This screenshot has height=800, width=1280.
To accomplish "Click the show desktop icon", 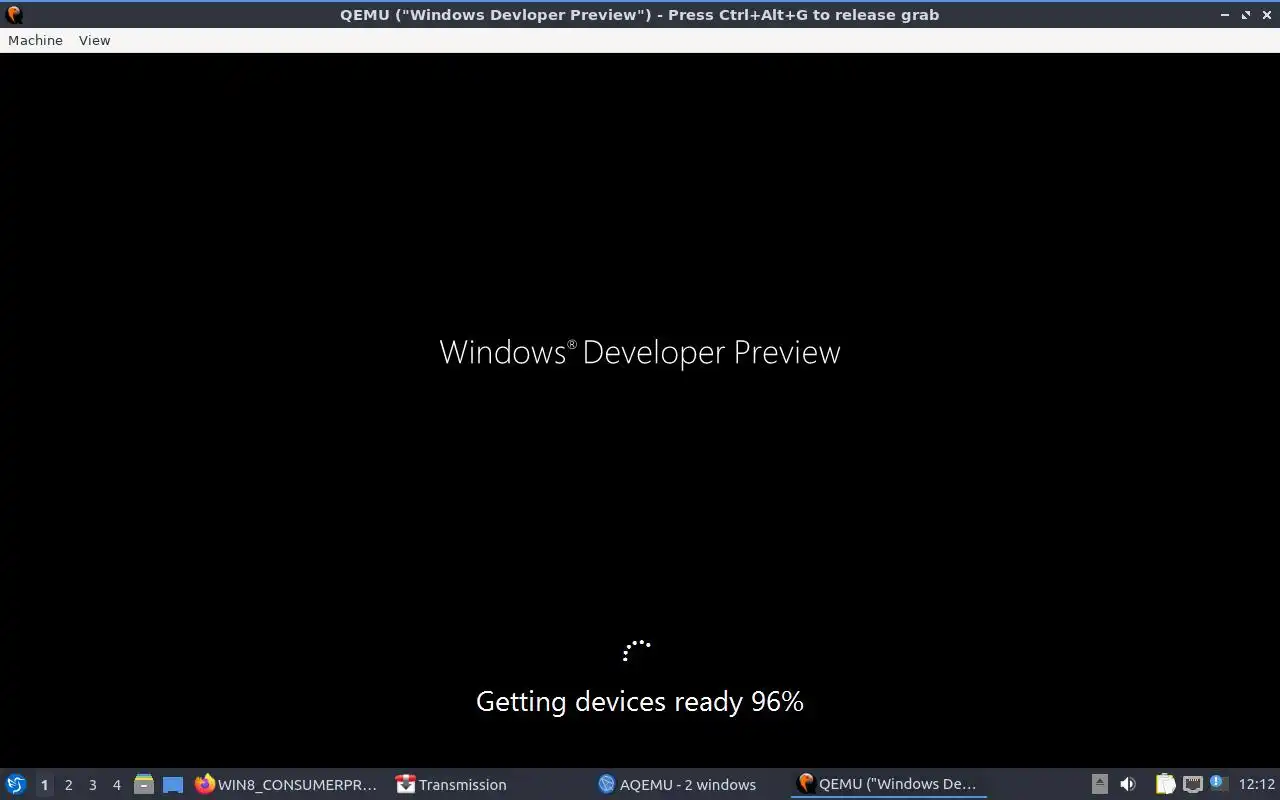I will [x=173, y=784].
